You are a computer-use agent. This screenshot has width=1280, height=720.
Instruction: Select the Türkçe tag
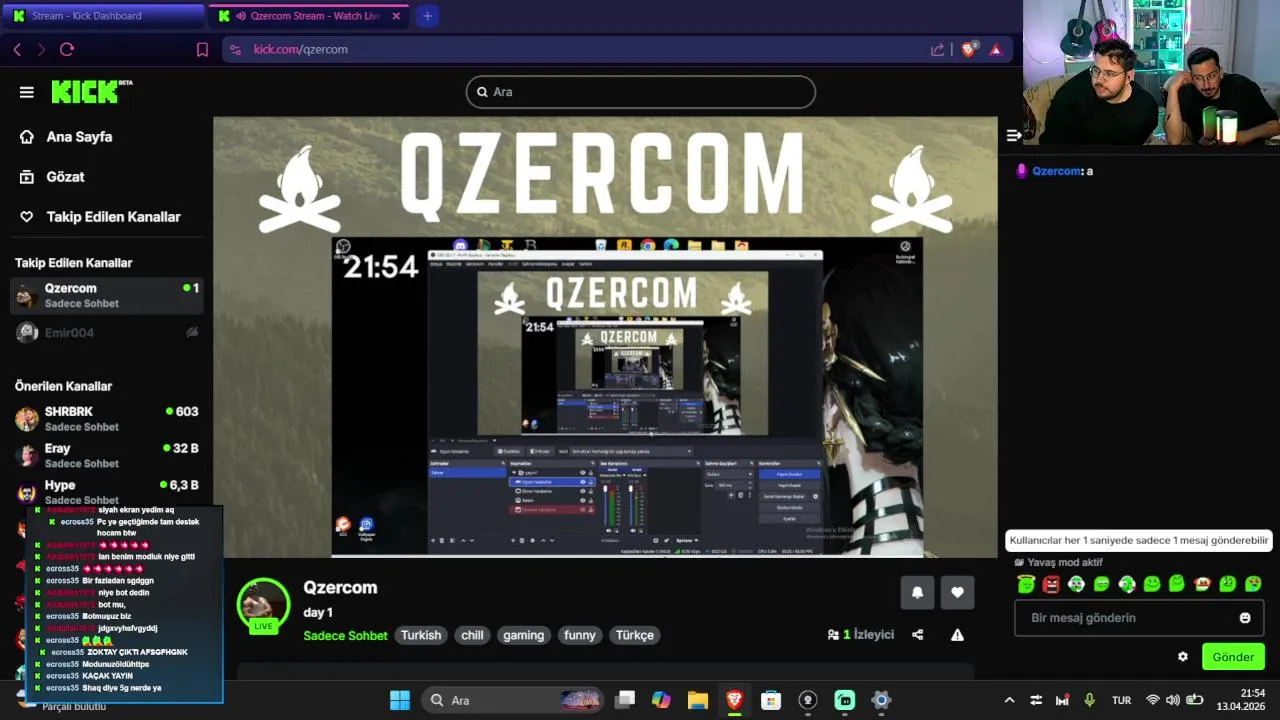(635, 635)
